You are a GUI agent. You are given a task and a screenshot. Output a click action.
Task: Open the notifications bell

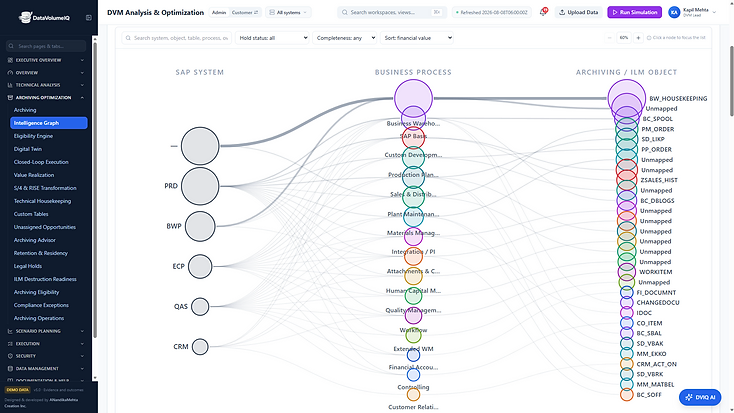(543, 12)
